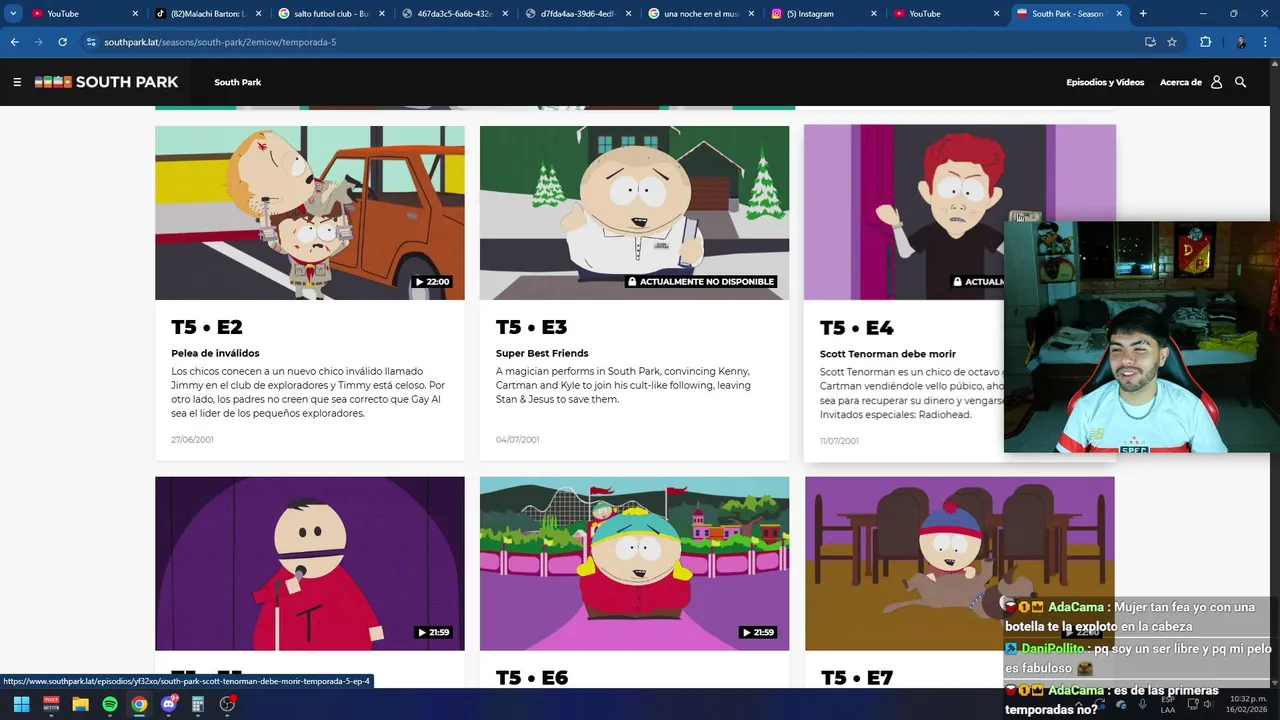Expand the tab search dropdown
Image resolution: width=1280 pixels, height=720 pixels.
tap(13, 13)
